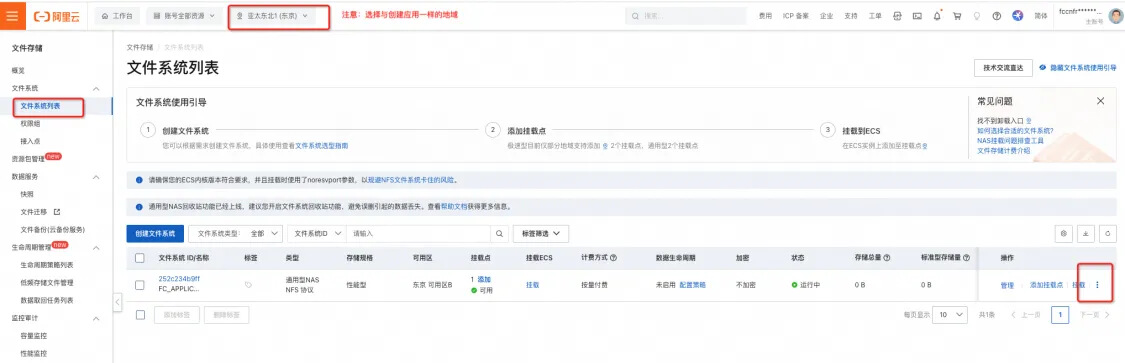Open the Cloud Shell terminal icon

tap(917, 16)
